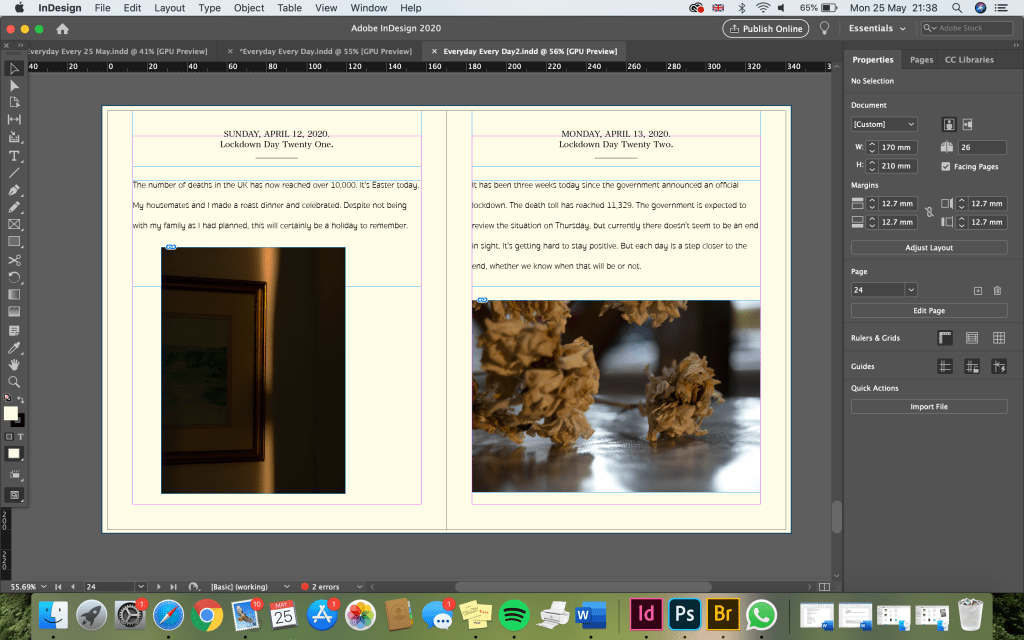The height and width of the screenshot is (640, 1024).
Task: Expand the Page number dropdown
Action: pos(910,290)
